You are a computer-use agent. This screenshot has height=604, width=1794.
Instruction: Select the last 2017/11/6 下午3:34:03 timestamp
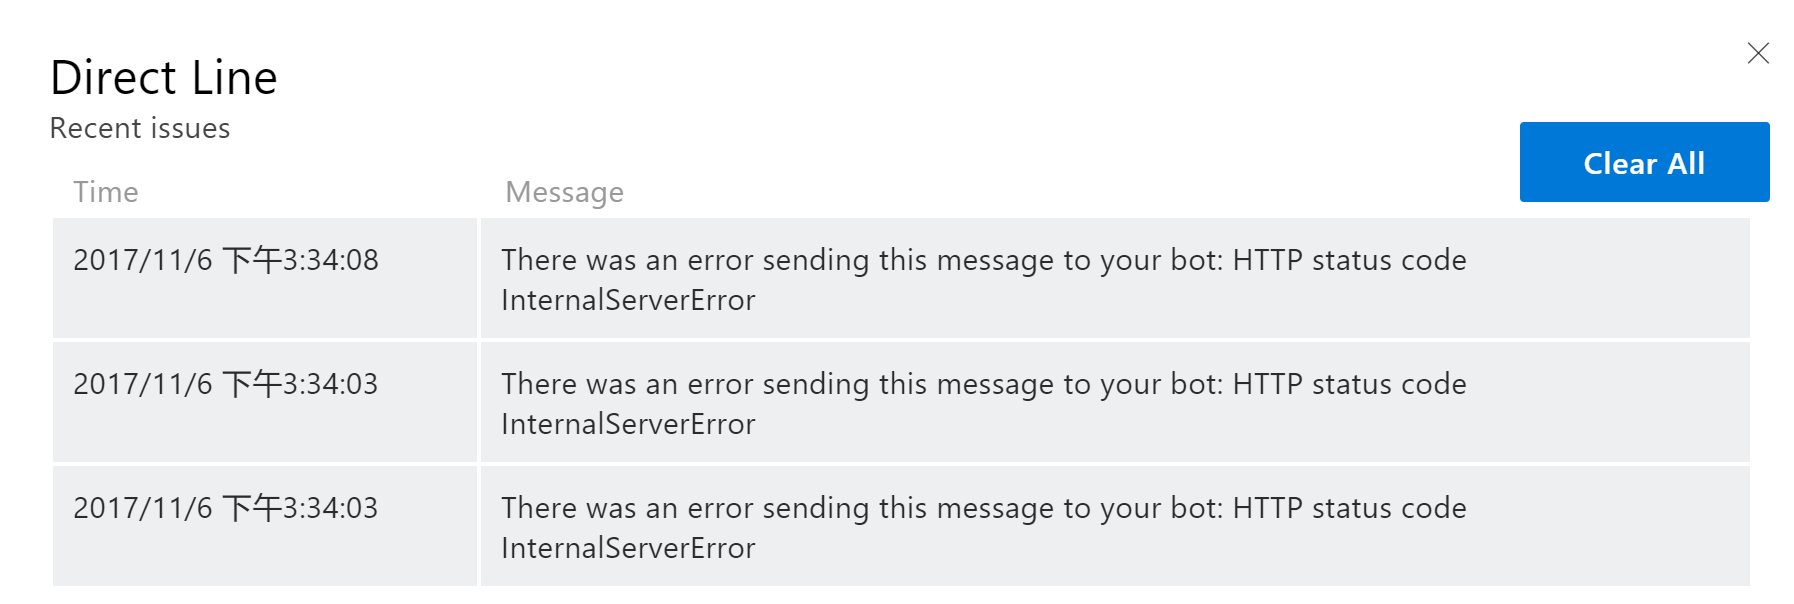(226, 507)
